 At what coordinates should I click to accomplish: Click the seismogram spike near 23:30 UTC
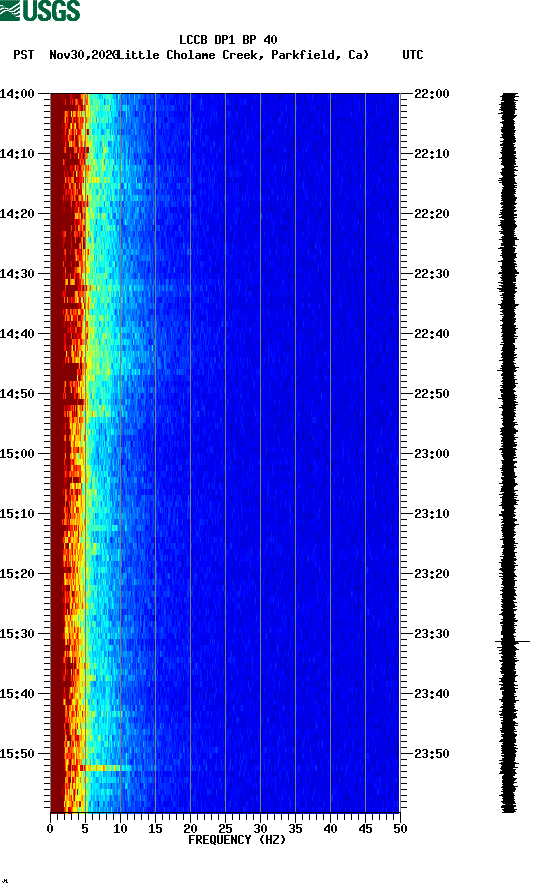click(512, 642)
